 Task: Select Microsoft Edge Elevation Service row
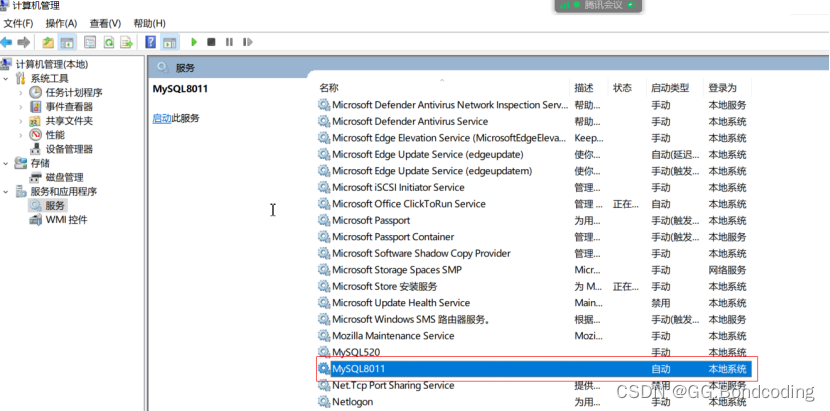coord(533,138)
